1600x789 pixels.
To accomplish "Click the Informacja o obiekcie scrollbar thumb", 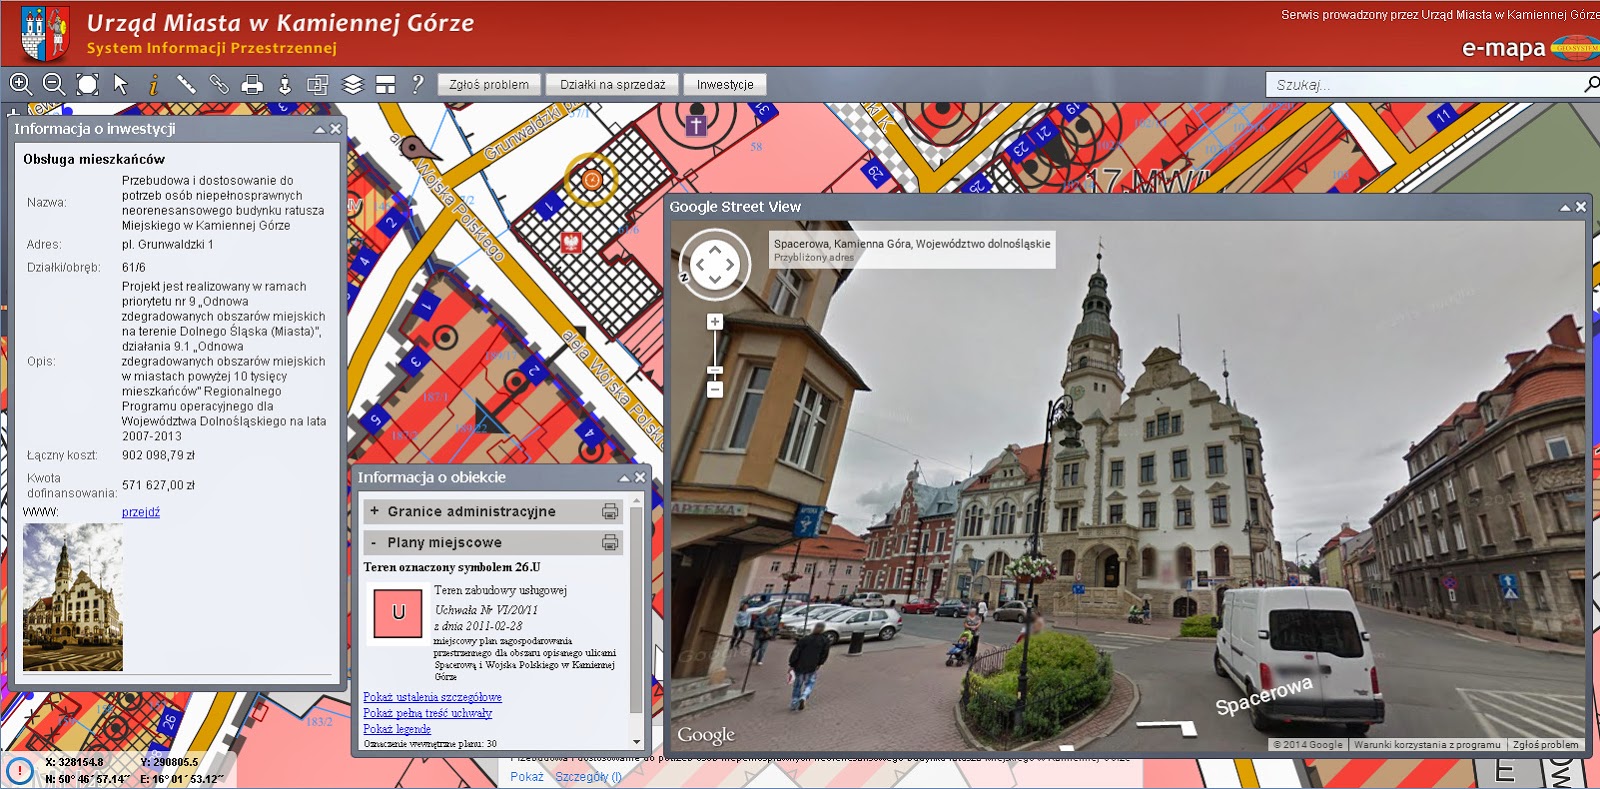I will (636, 610).
